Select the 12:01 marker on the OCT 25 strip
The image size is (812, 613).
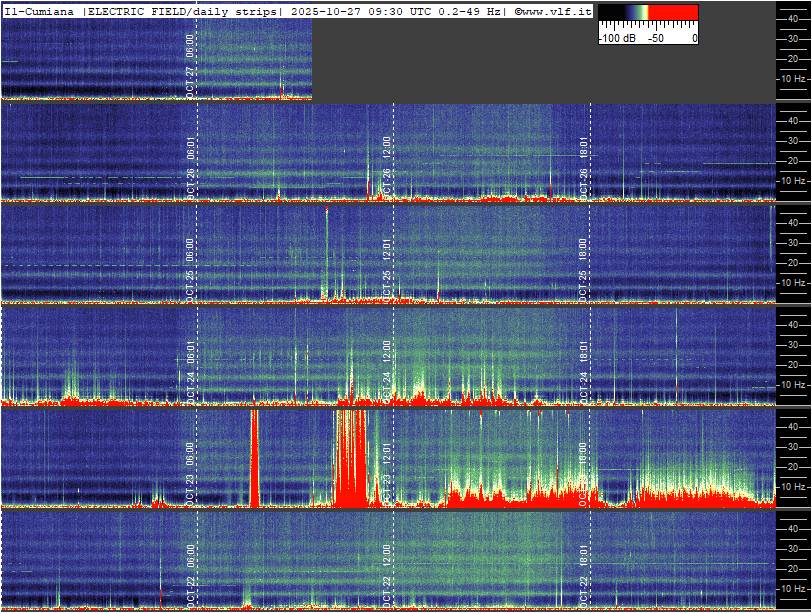coord(387,250)
